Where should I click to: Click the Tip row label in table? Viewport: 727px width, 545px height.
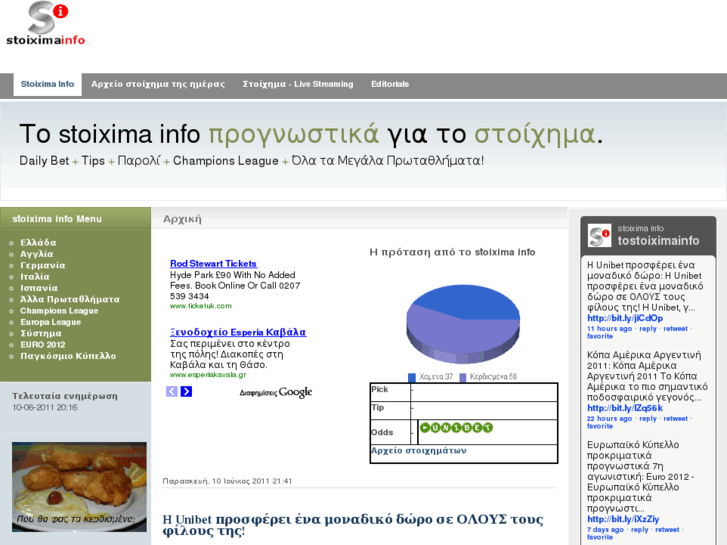click(x=377, y=407)
